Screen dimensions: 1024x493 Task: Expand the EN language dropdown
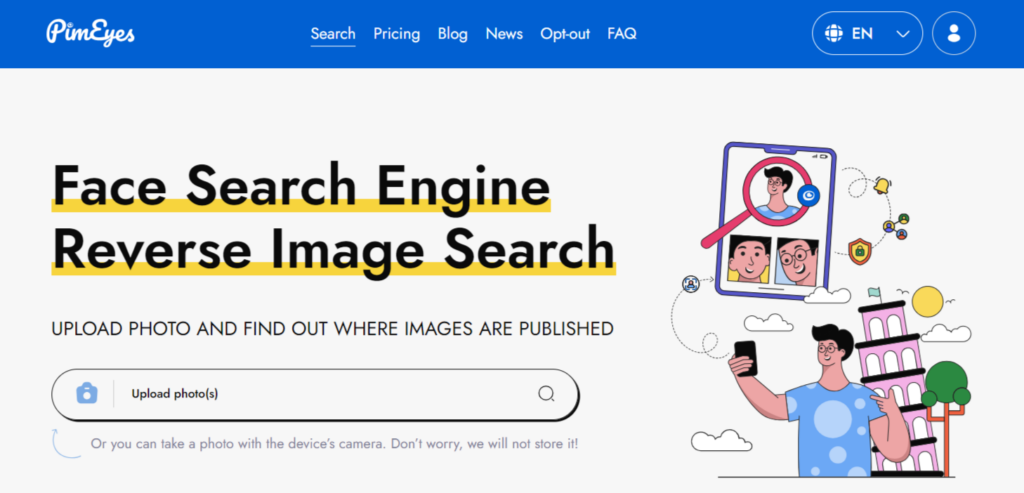tap(867, 33)
